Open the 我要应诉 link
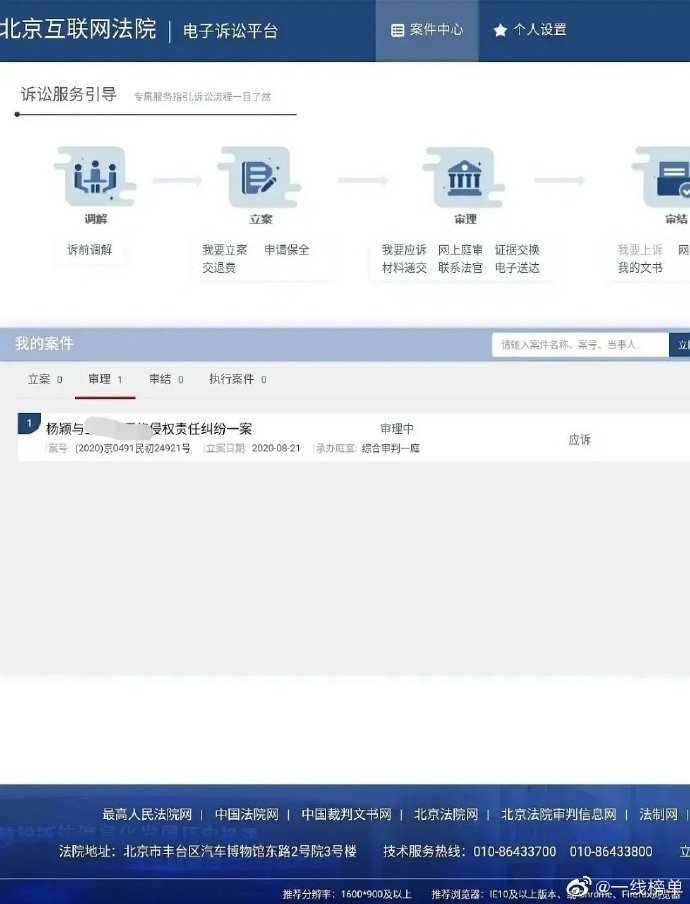The image size is (690, 904). pyautogui.click(x=404, y=250)
